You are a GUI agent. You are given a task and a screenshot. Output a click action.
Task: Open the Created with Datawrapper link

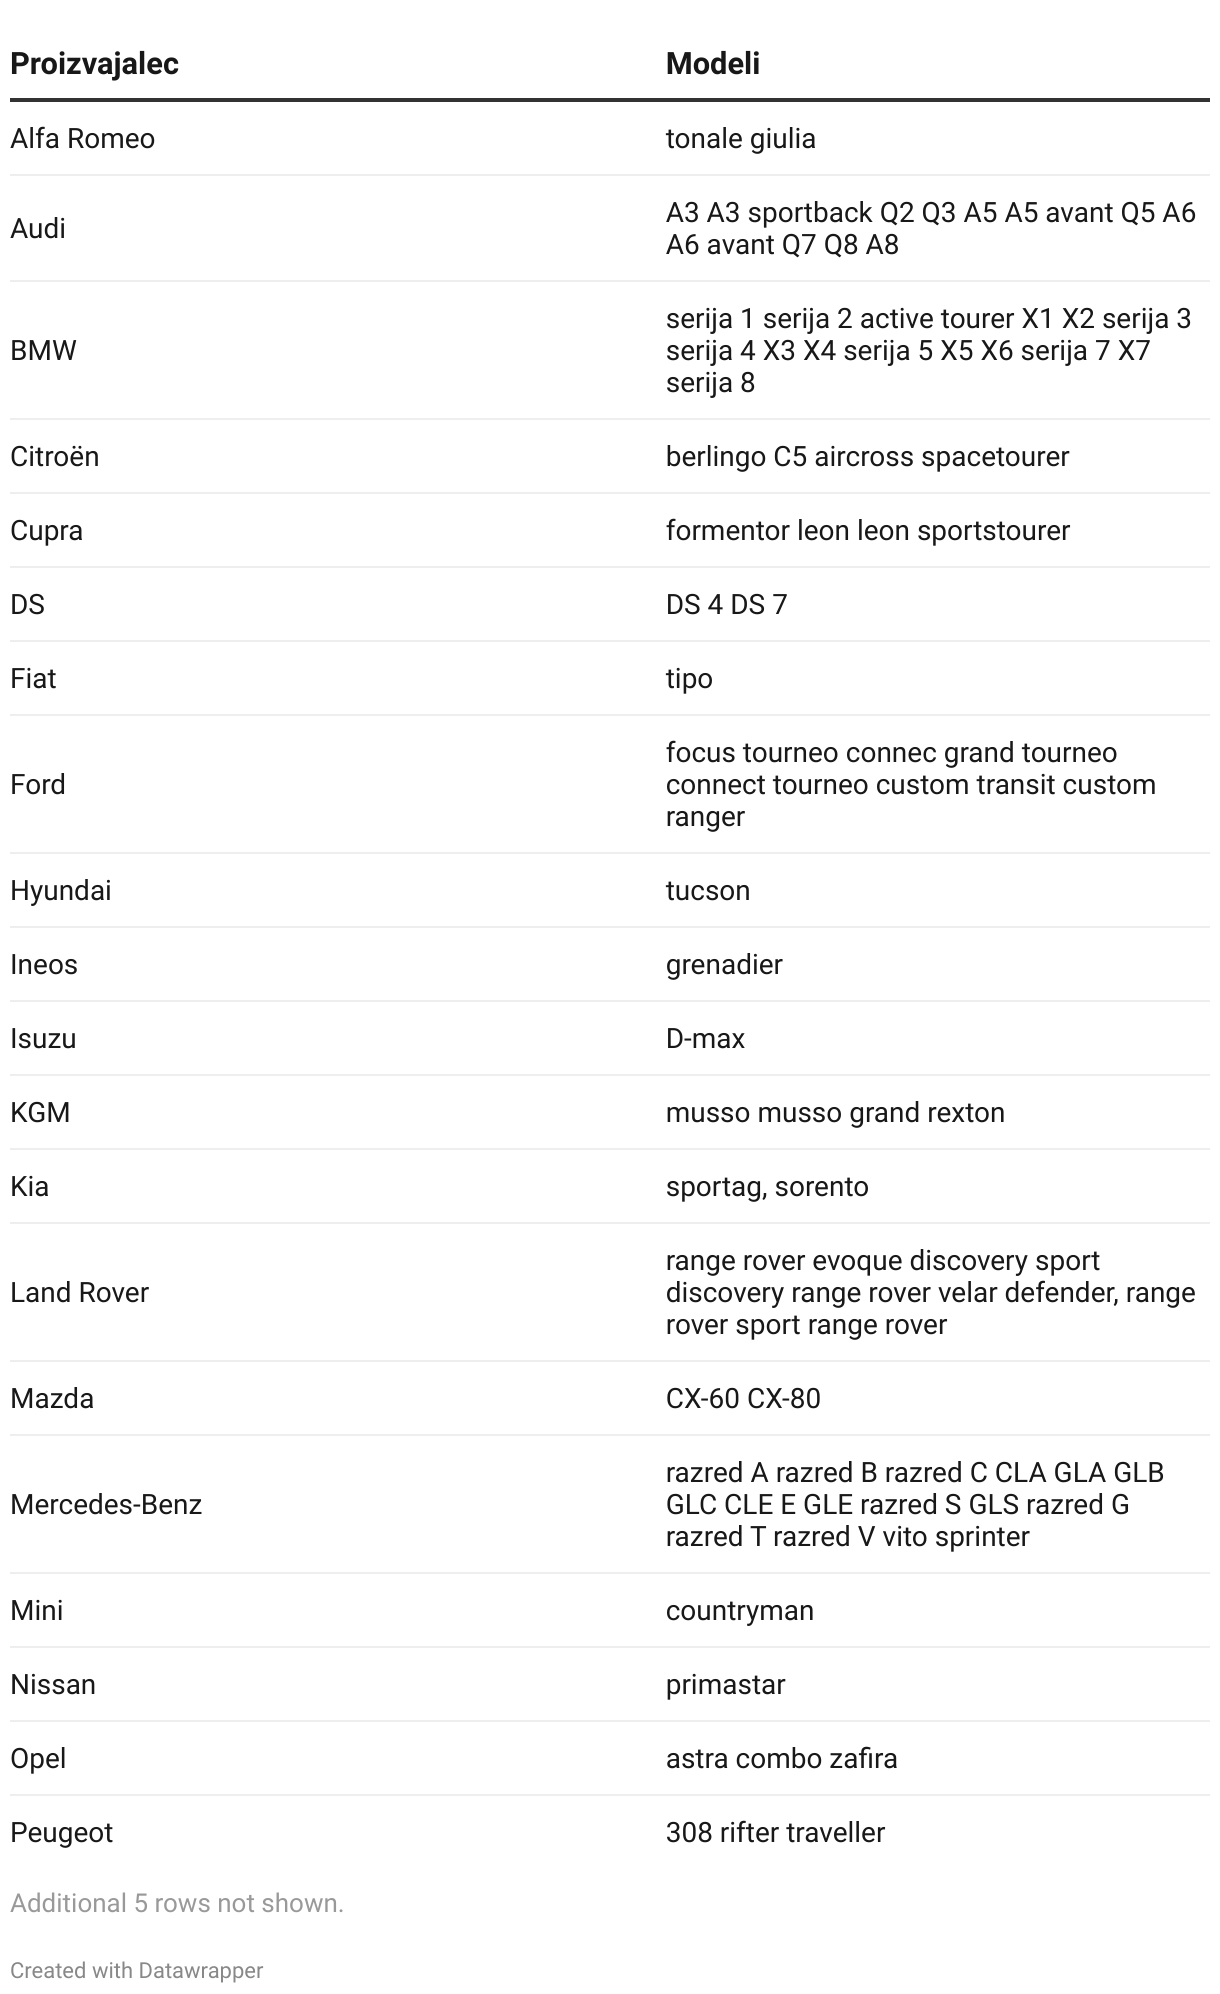[x=137, y=1970]
